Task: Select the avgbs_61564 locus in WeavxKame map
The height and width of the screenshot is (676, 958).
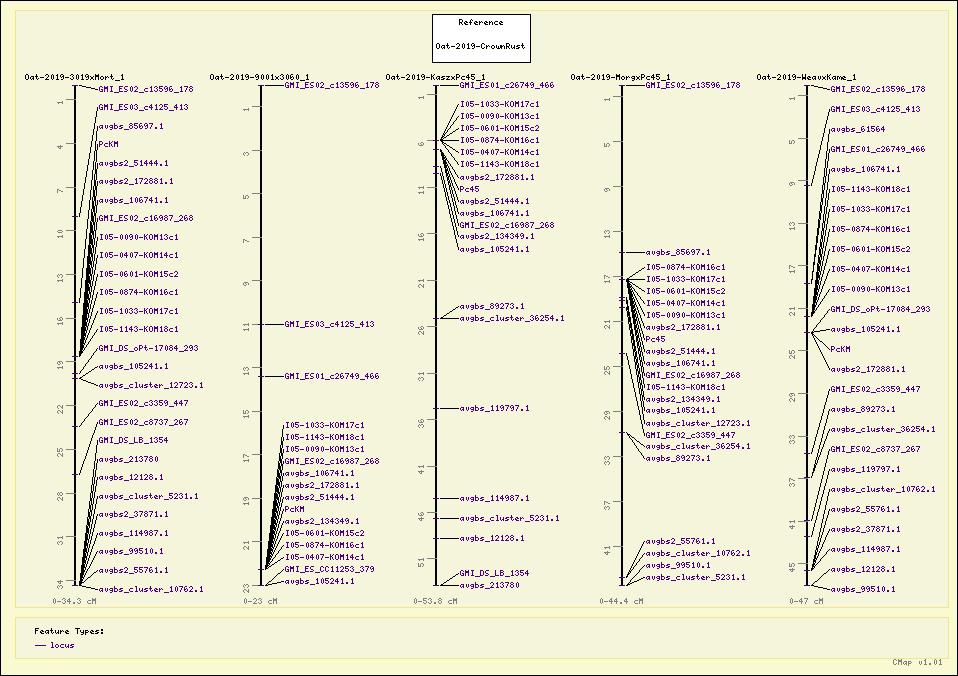Action: coord(857,129)
